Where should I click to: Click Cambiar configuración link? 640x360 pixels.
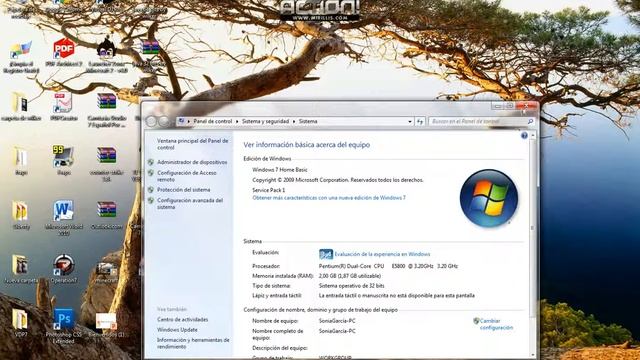[x=496, y=324]
